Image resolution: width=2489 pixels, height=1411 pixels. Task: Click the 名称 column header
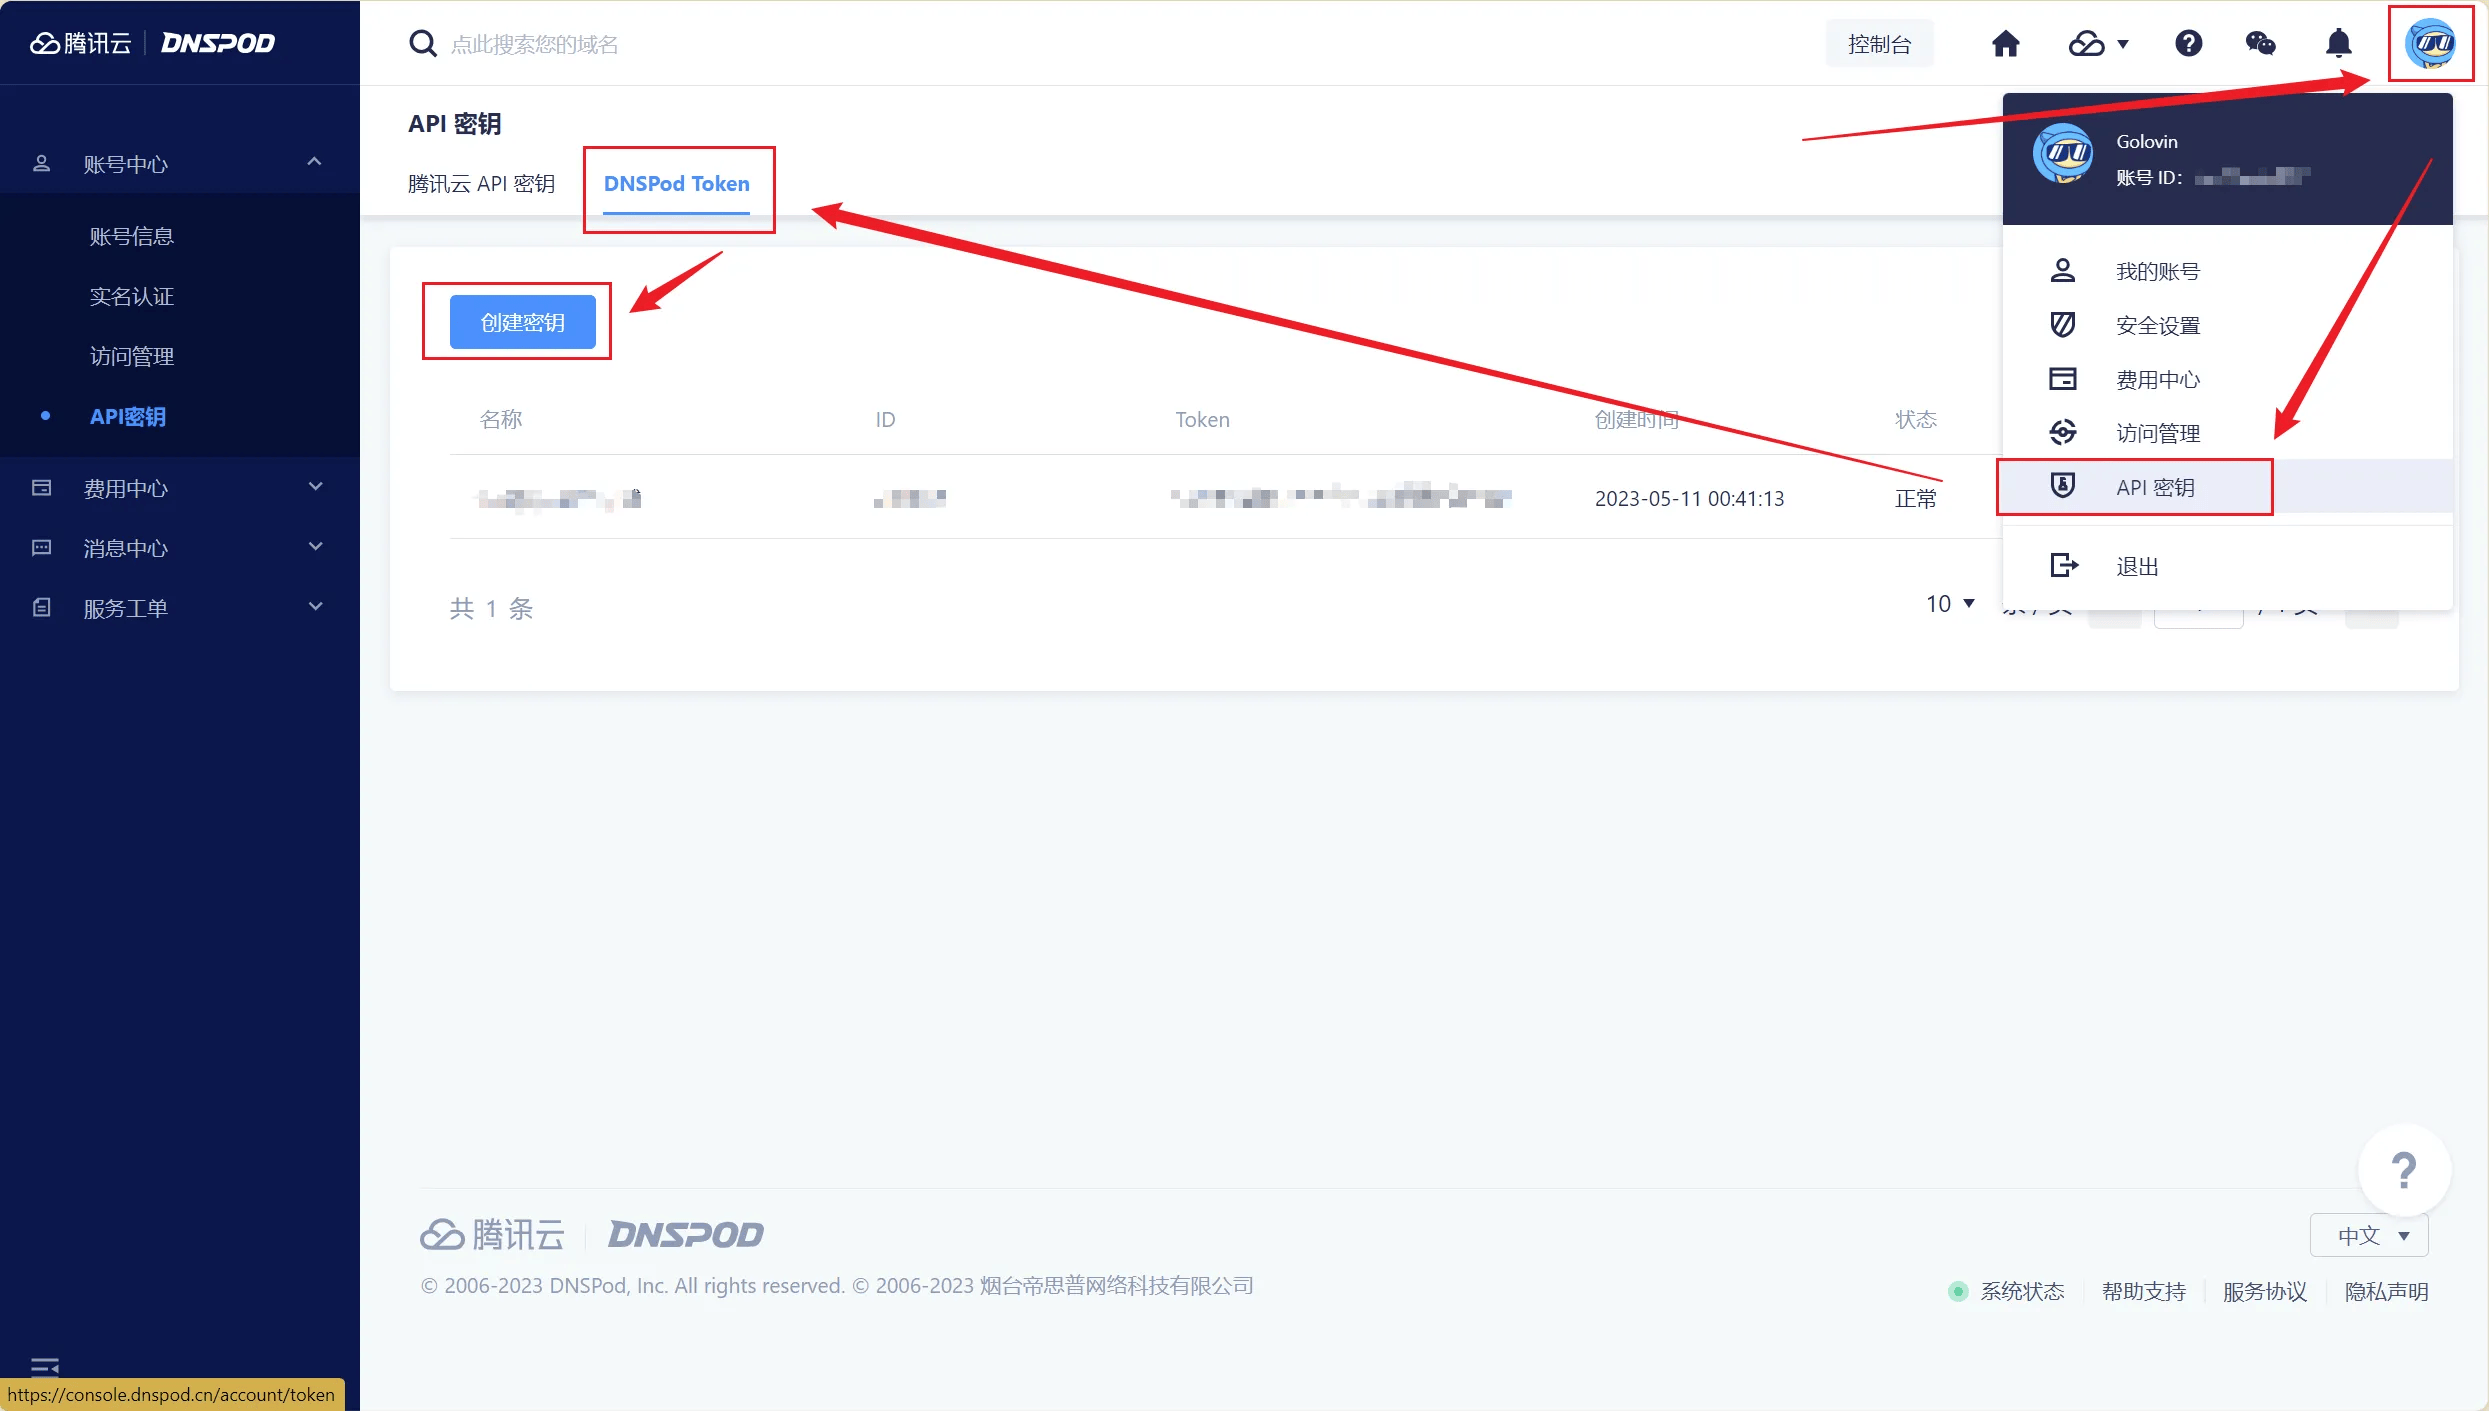coord(502,419)
